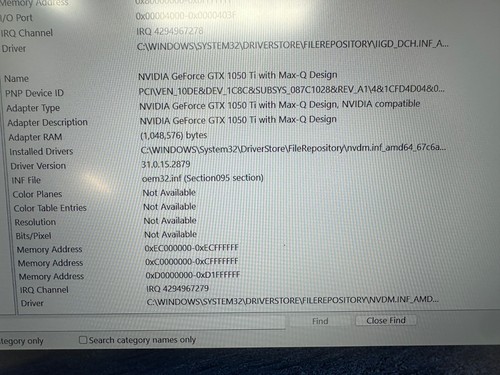Select the (1,048,576) bytes value
The width and height of the screenshot is (500, 375).
point(174,135)
